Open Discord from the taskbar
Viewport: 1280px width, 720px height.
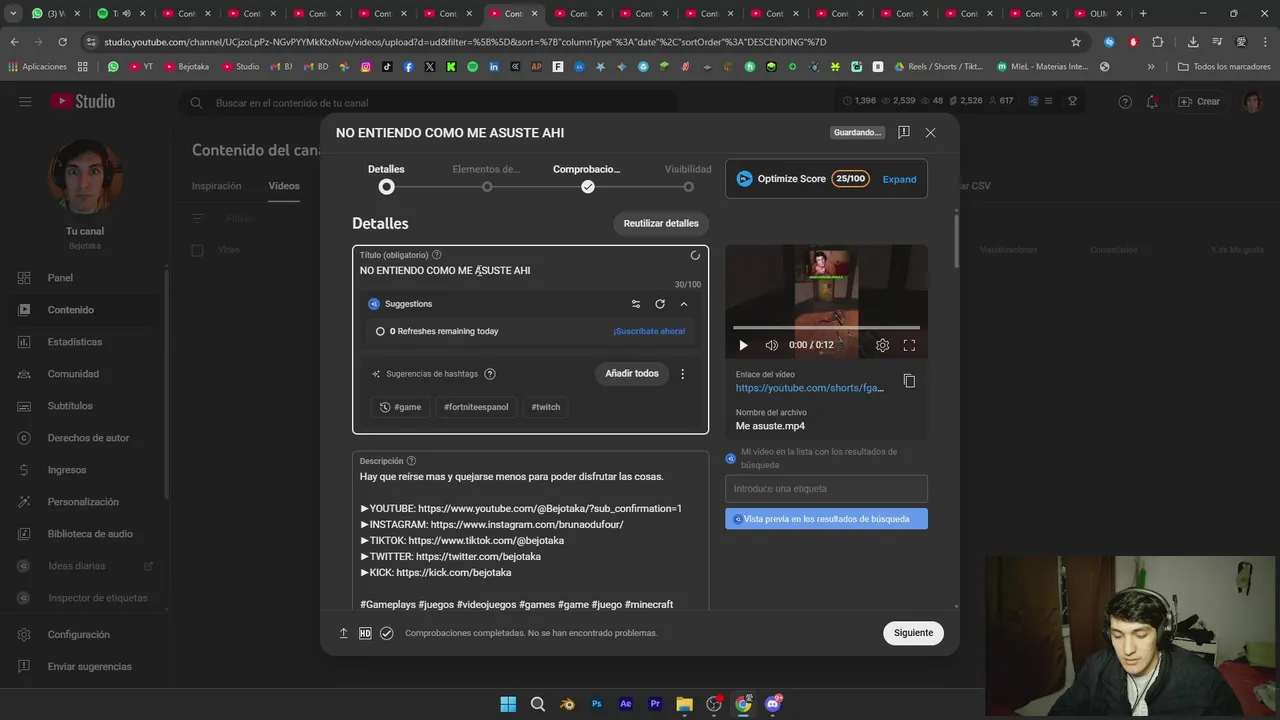click(x=772, y=704)
